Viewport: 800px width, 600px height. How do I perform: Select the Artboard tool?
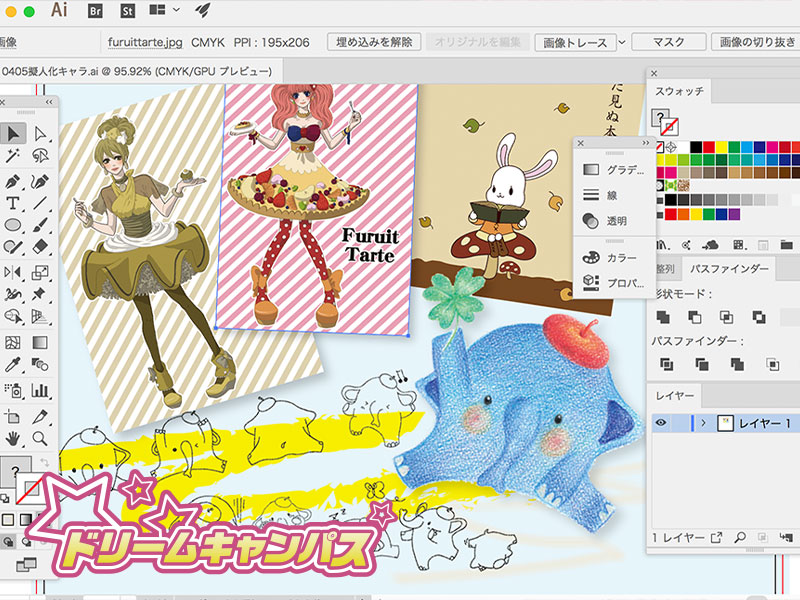pyautogui.click(x=13, y=417)
